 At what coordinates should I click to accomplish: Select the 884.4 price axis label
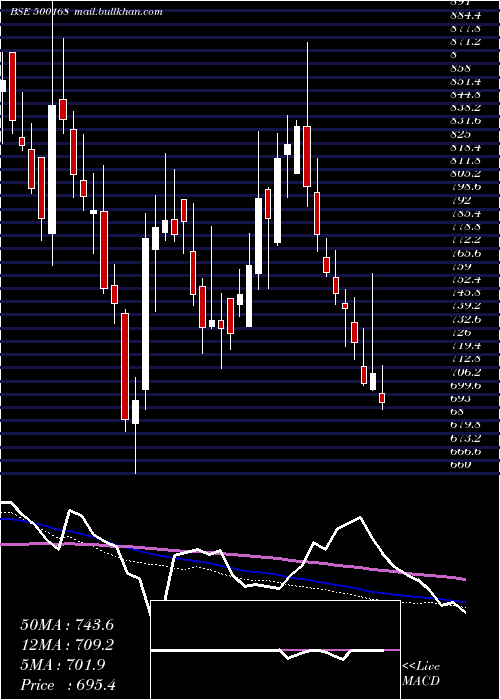pos(466,16)
